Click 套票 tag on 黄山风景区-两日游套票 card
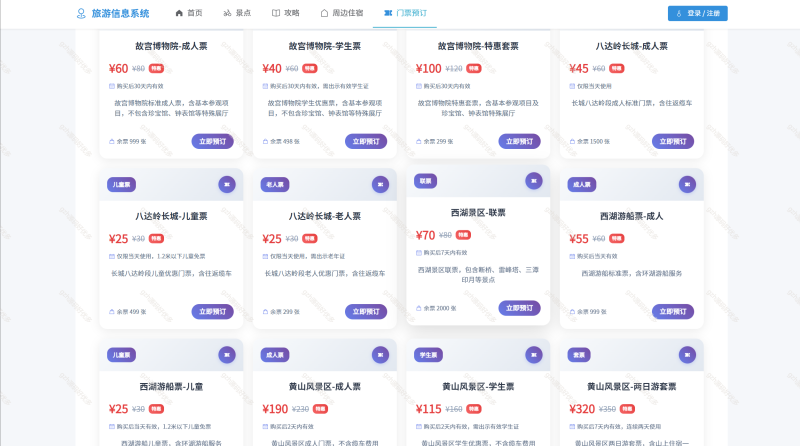800x446 pixels. (x=579, y=355)
